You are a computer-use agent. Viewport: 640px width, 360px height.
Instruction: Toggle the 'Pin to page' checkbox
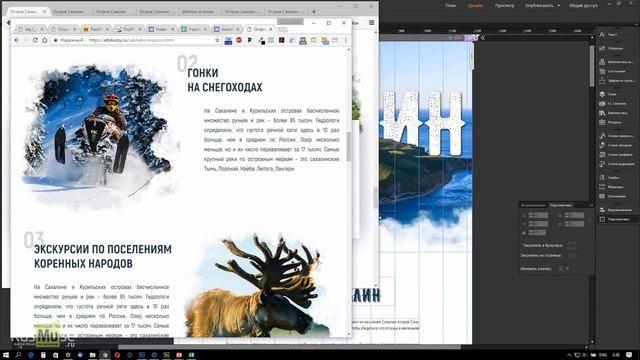571,256
